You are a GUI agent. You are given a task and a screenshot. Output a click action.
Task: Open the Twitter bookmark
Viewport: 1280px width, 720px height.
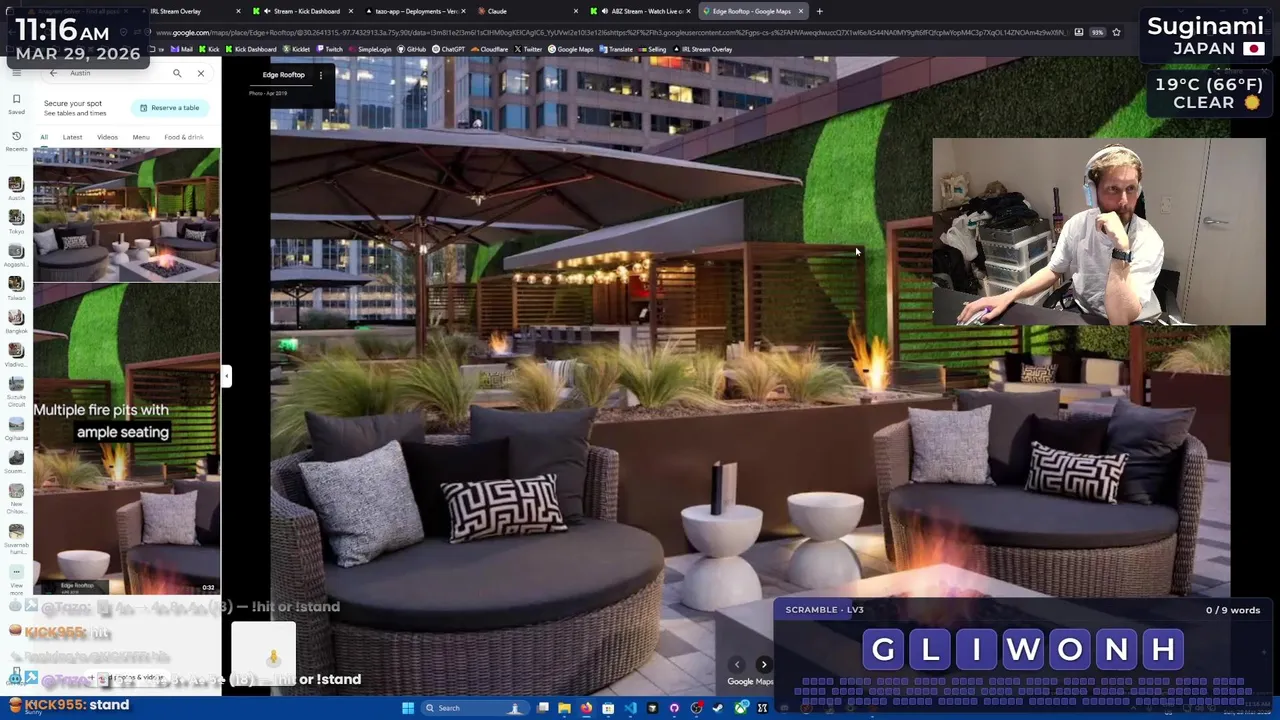[528, 49]
